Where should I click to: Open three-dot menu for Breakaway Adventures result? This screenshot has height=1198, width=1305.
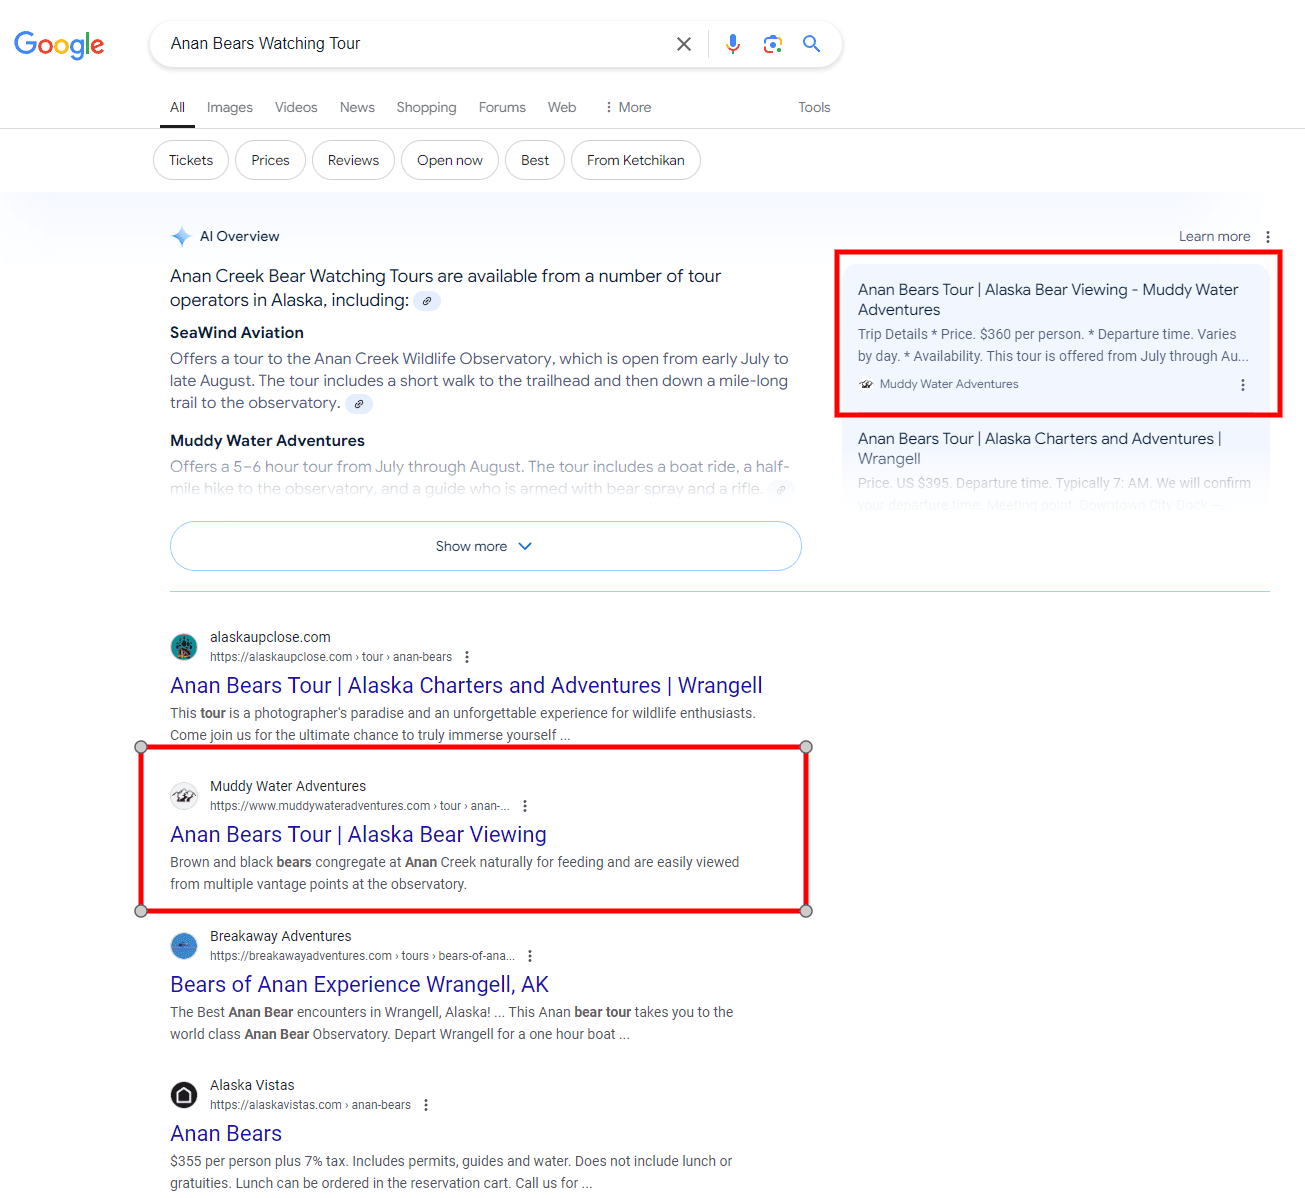pos(530,956)
